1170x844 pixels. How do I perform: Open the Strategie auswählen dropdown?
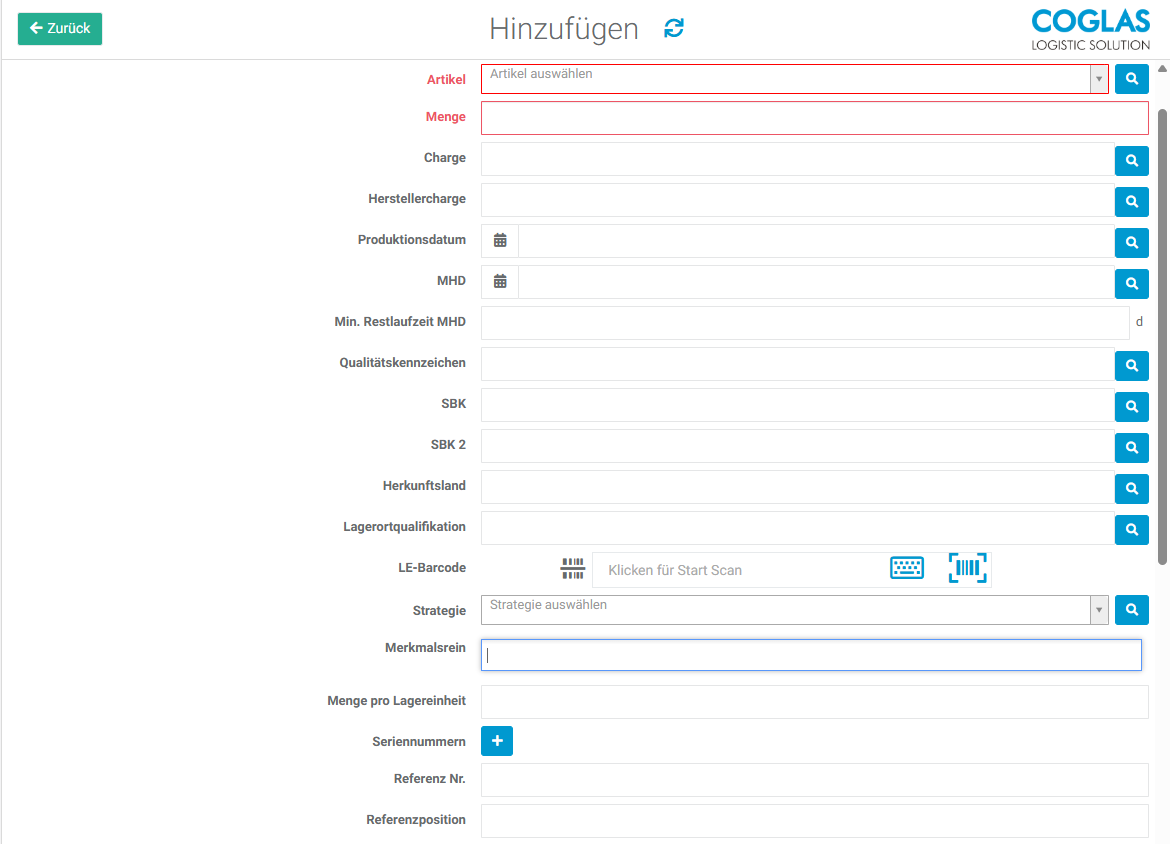(x=1098, y=609)
